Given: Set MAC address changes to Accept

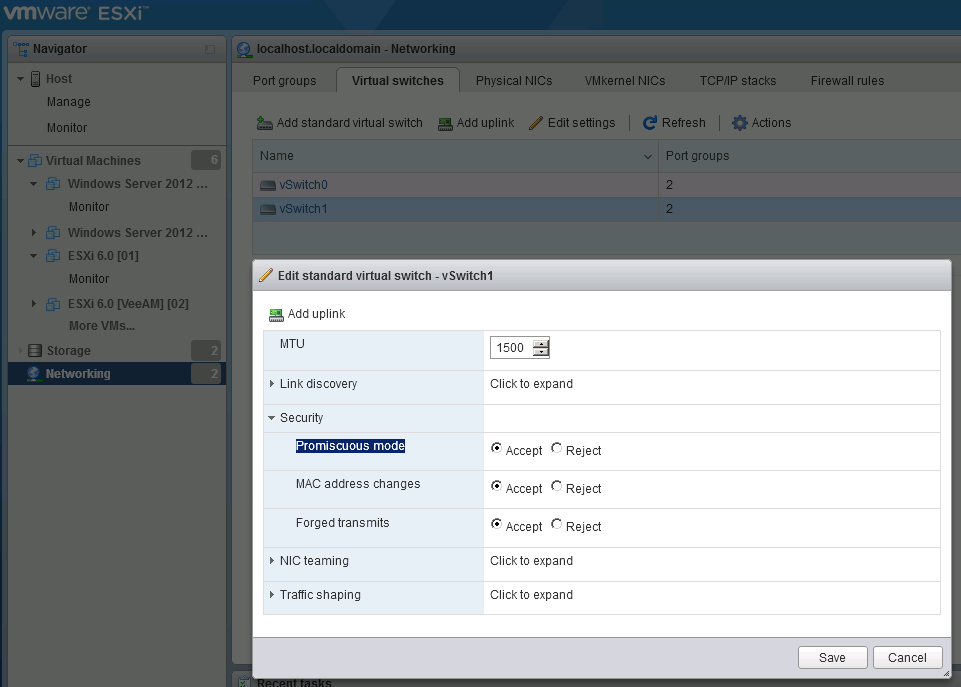Looking at the screenshot, I should (496, 486).
